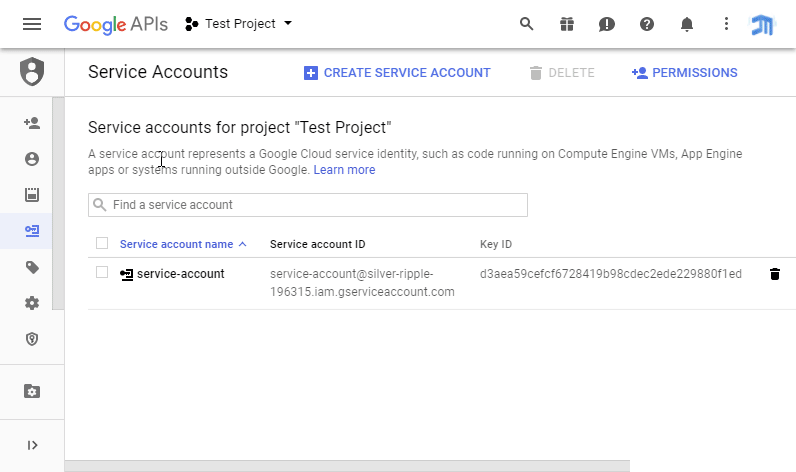Open the notifications bell
The width and height of the screenshot is (796, 472).
pos(687,24)
